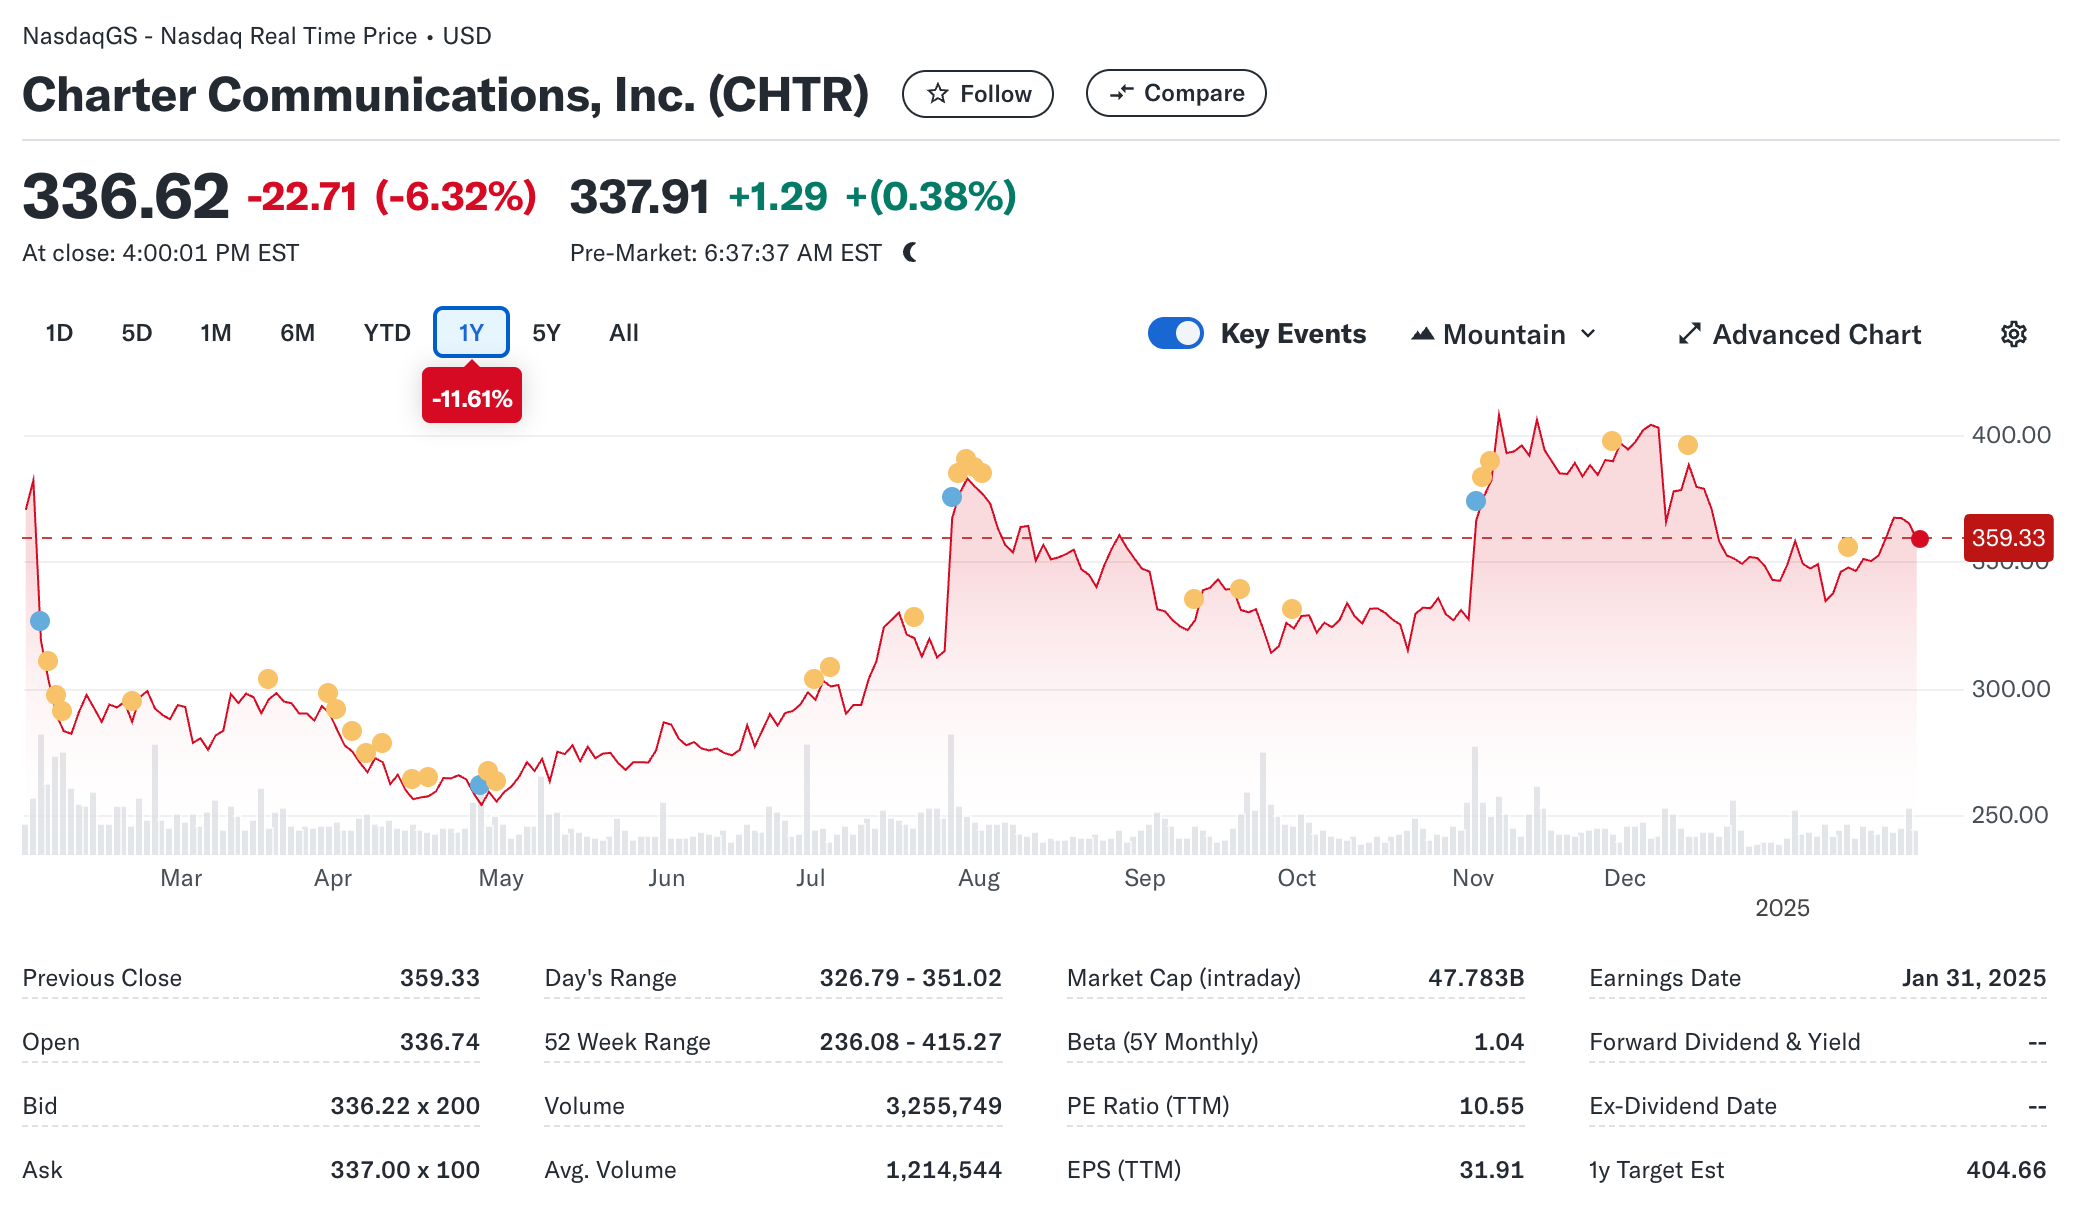Image resolution: width=2082 pixels, height=1216 pixels.
Task: Select the YTD range tab
Action: click(387, 333)
